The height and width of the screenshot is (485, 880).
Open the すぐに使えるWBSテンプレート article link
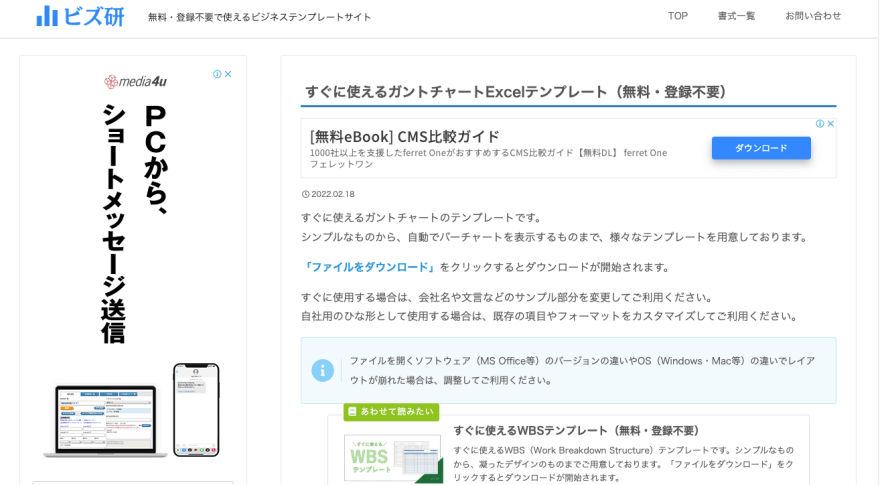tap(576, 431)
